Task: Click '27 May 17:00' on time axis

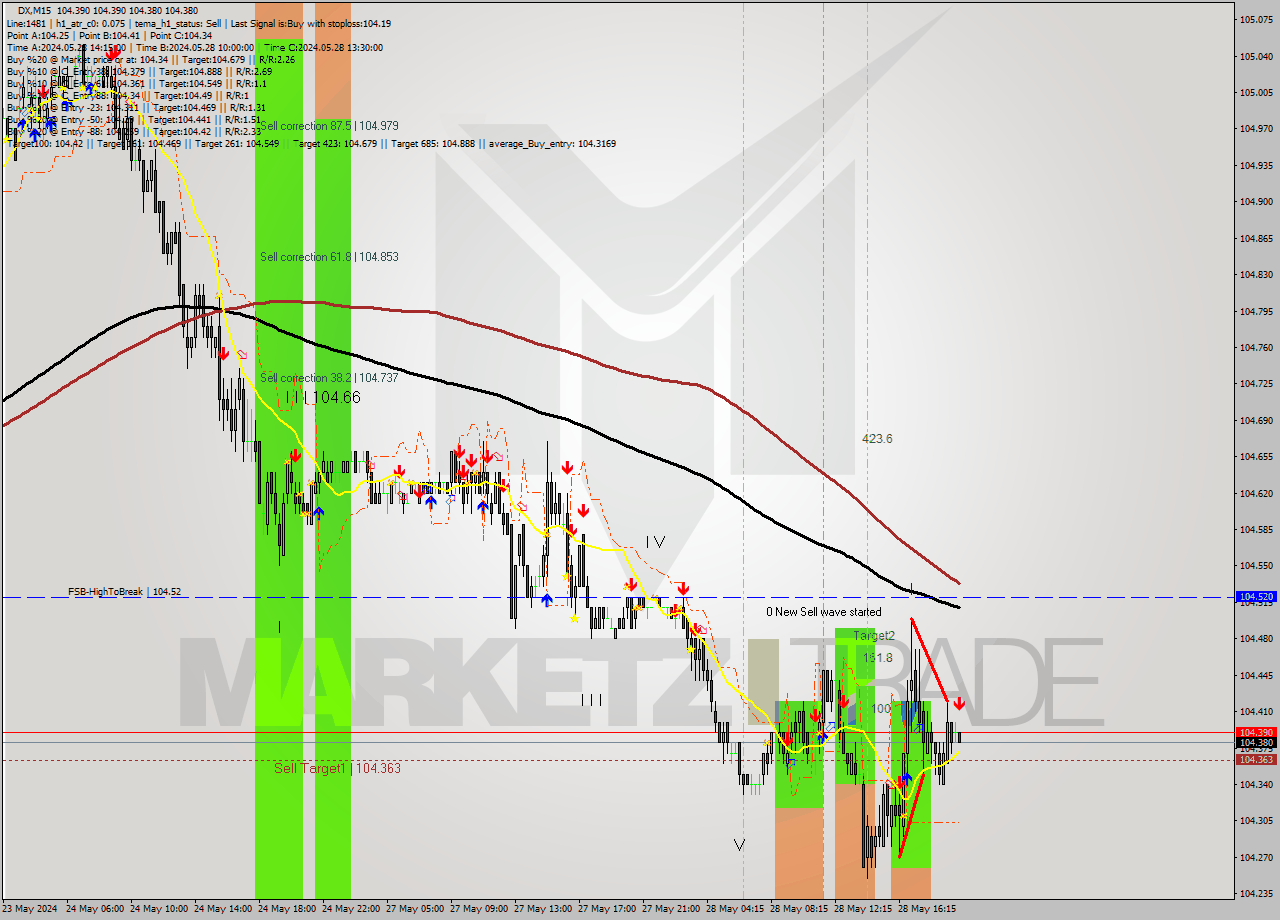Action: 607,909
